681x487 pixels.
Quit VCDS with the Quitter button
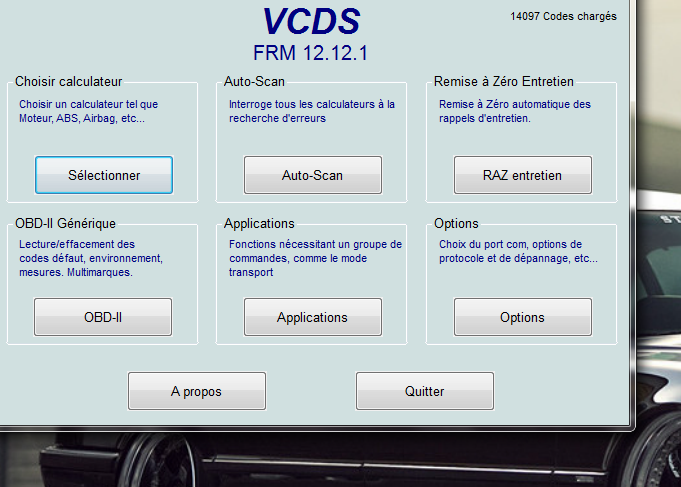pyautogui.click(x=425, y=391)
